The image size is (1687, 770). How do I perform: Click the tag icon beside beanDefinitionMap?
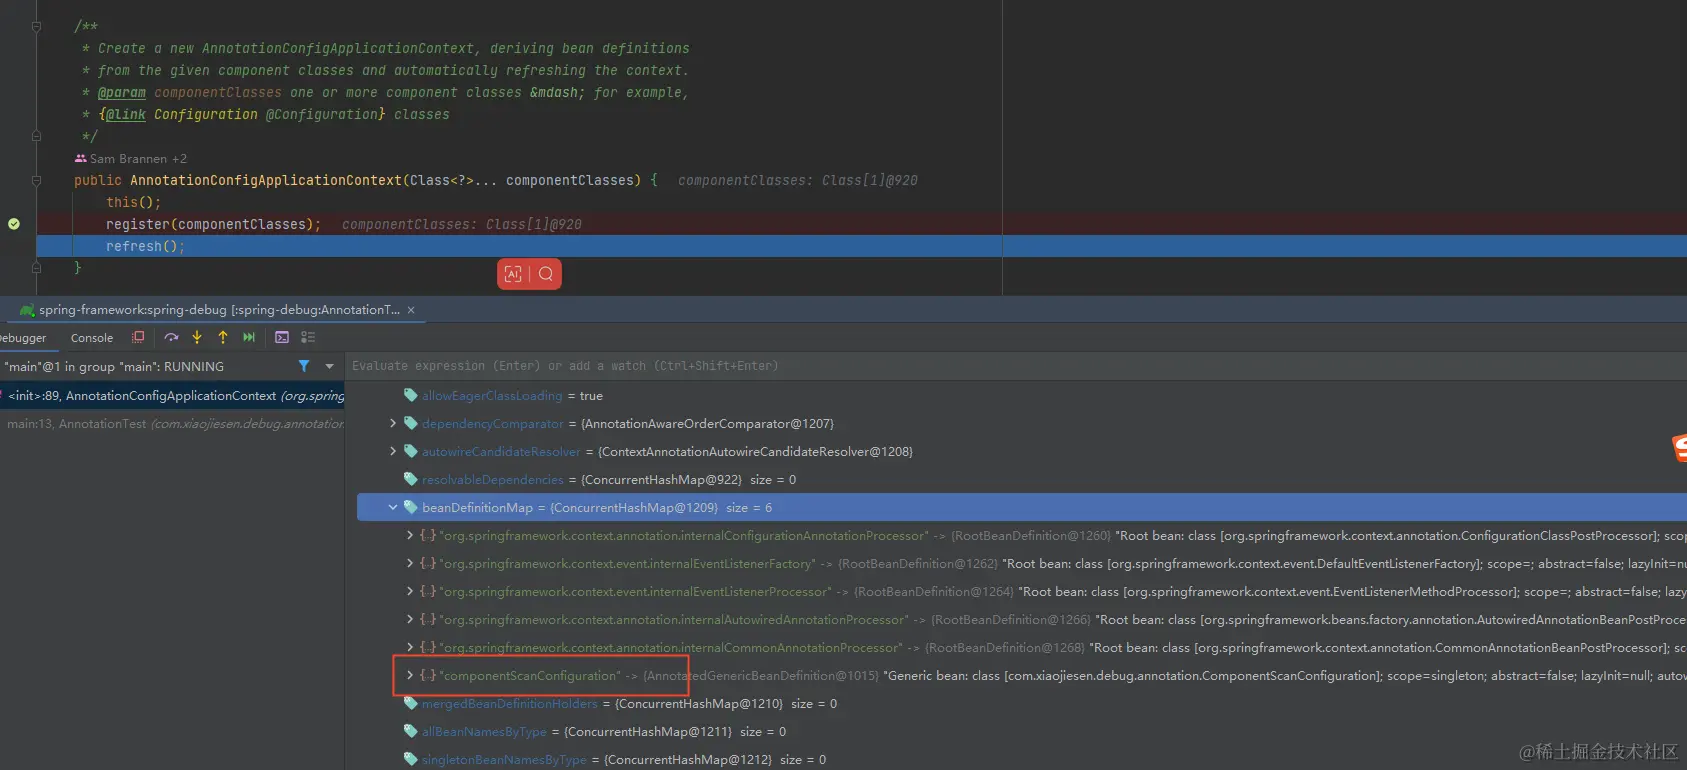pos(410,507)
